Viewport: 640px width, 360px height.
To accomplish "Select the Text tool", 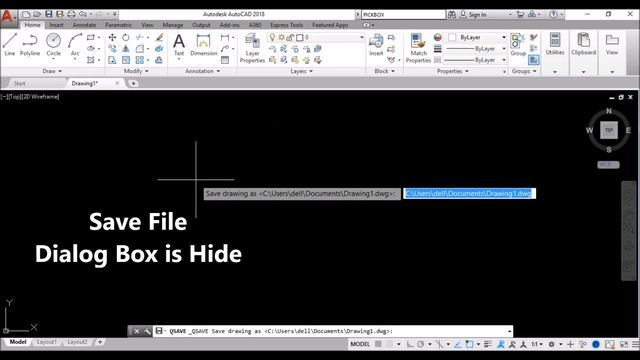I will tap(179, 45).
